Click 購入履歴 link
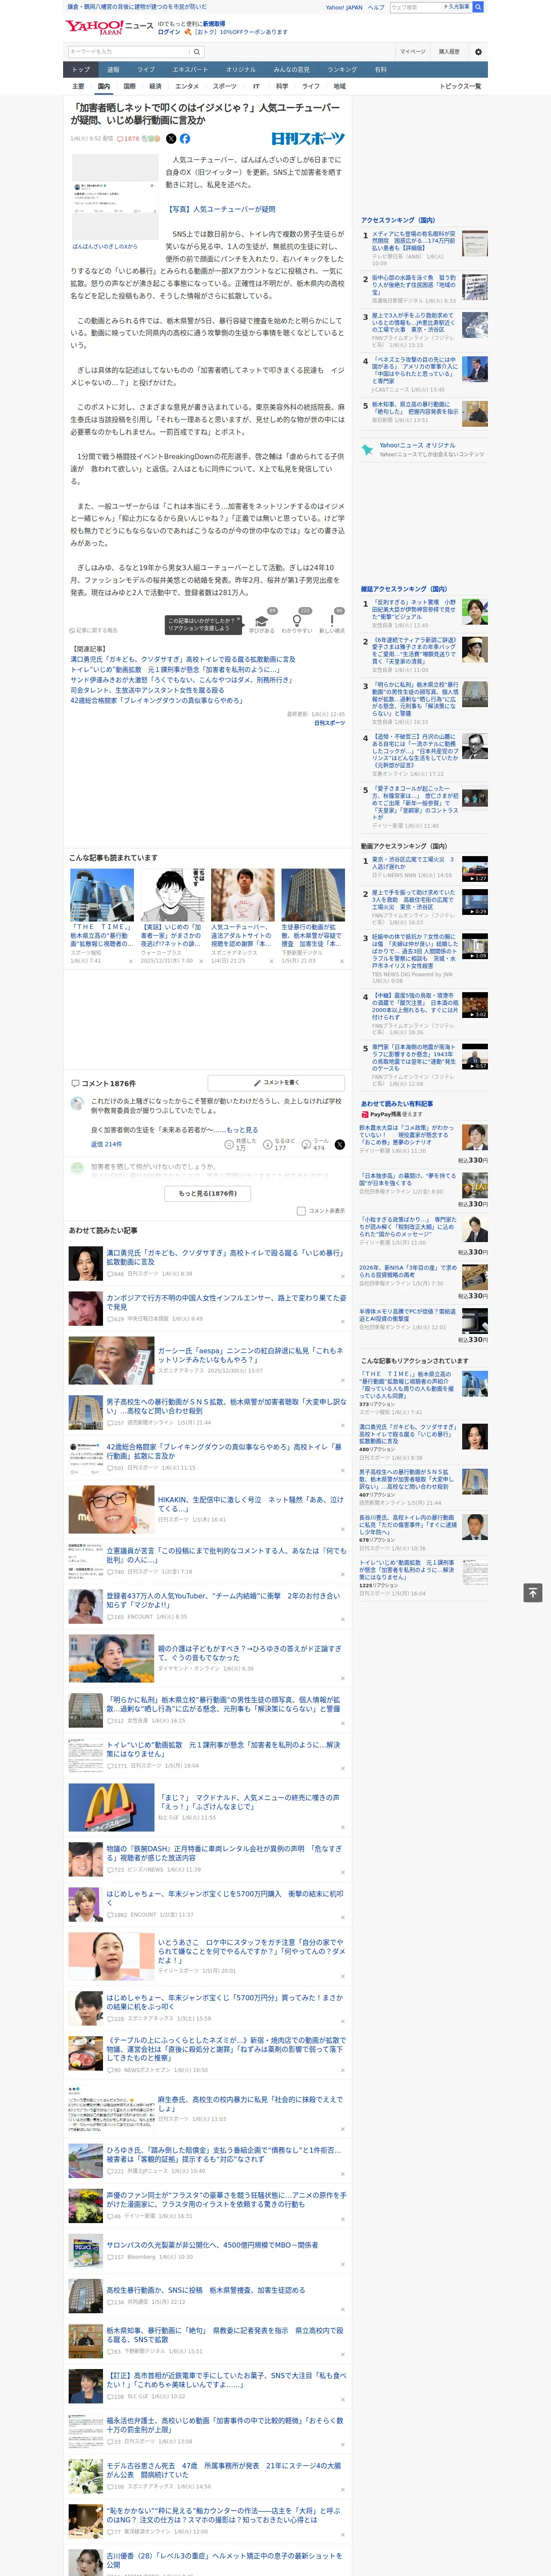The height and width of the screenshot is (2576, 551). (x=449, y=51)
